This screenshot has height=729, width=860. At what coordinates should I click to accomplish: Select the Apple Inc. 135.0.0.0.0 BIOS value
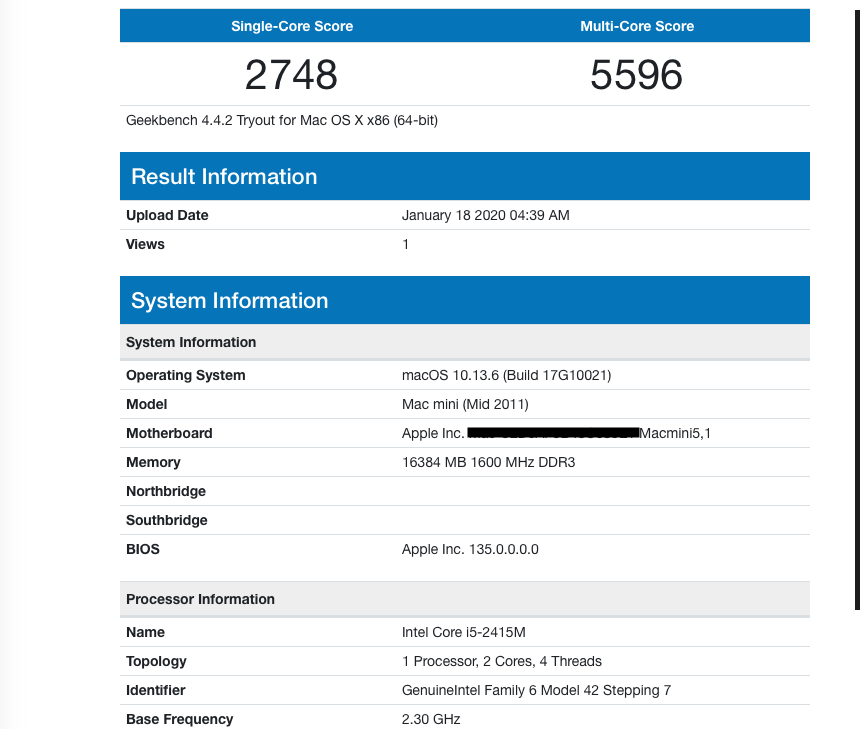[x=470, y=549]
